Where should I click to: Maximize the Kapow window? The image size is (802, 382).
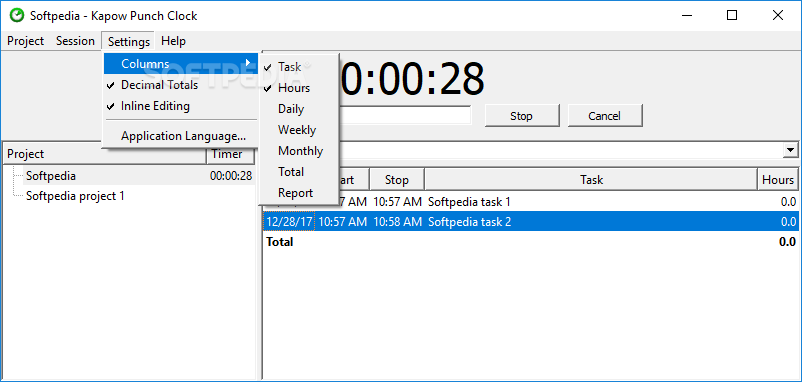(732, 15)
